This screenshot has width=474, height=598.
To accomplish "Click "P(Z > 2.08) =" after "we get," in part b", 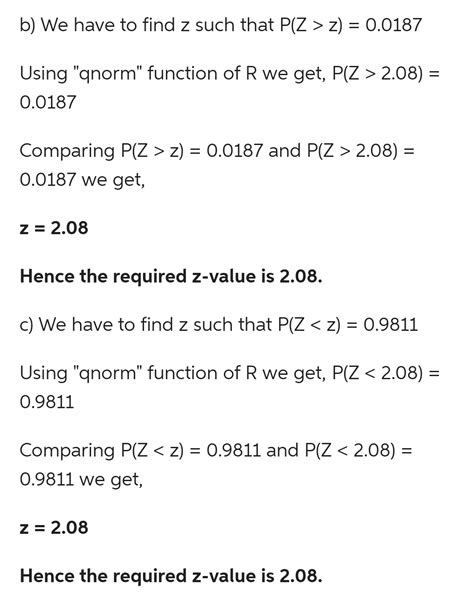I will (x=386, y=73).
